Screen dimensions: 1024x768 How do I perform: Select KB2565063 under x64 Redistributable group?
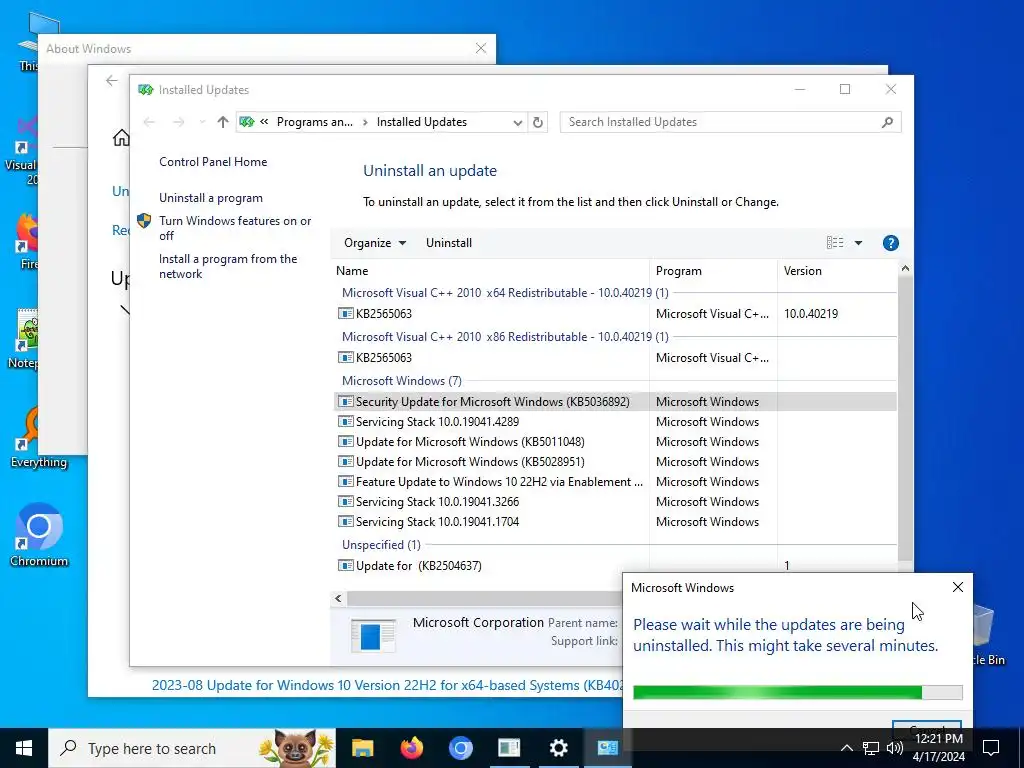pos(615,313)
